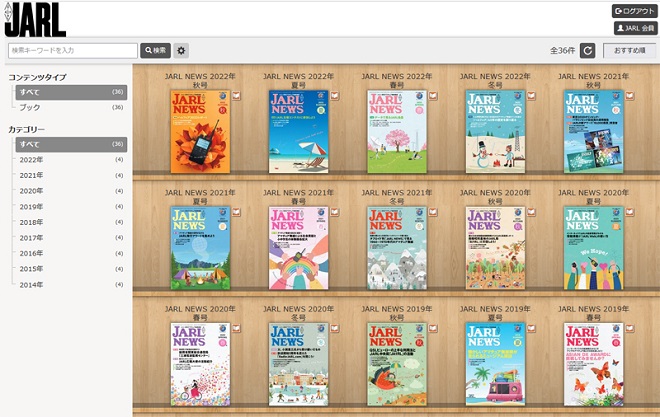Filter by 2020年 category
Screen dimensions: 660x417
point(71,191)
